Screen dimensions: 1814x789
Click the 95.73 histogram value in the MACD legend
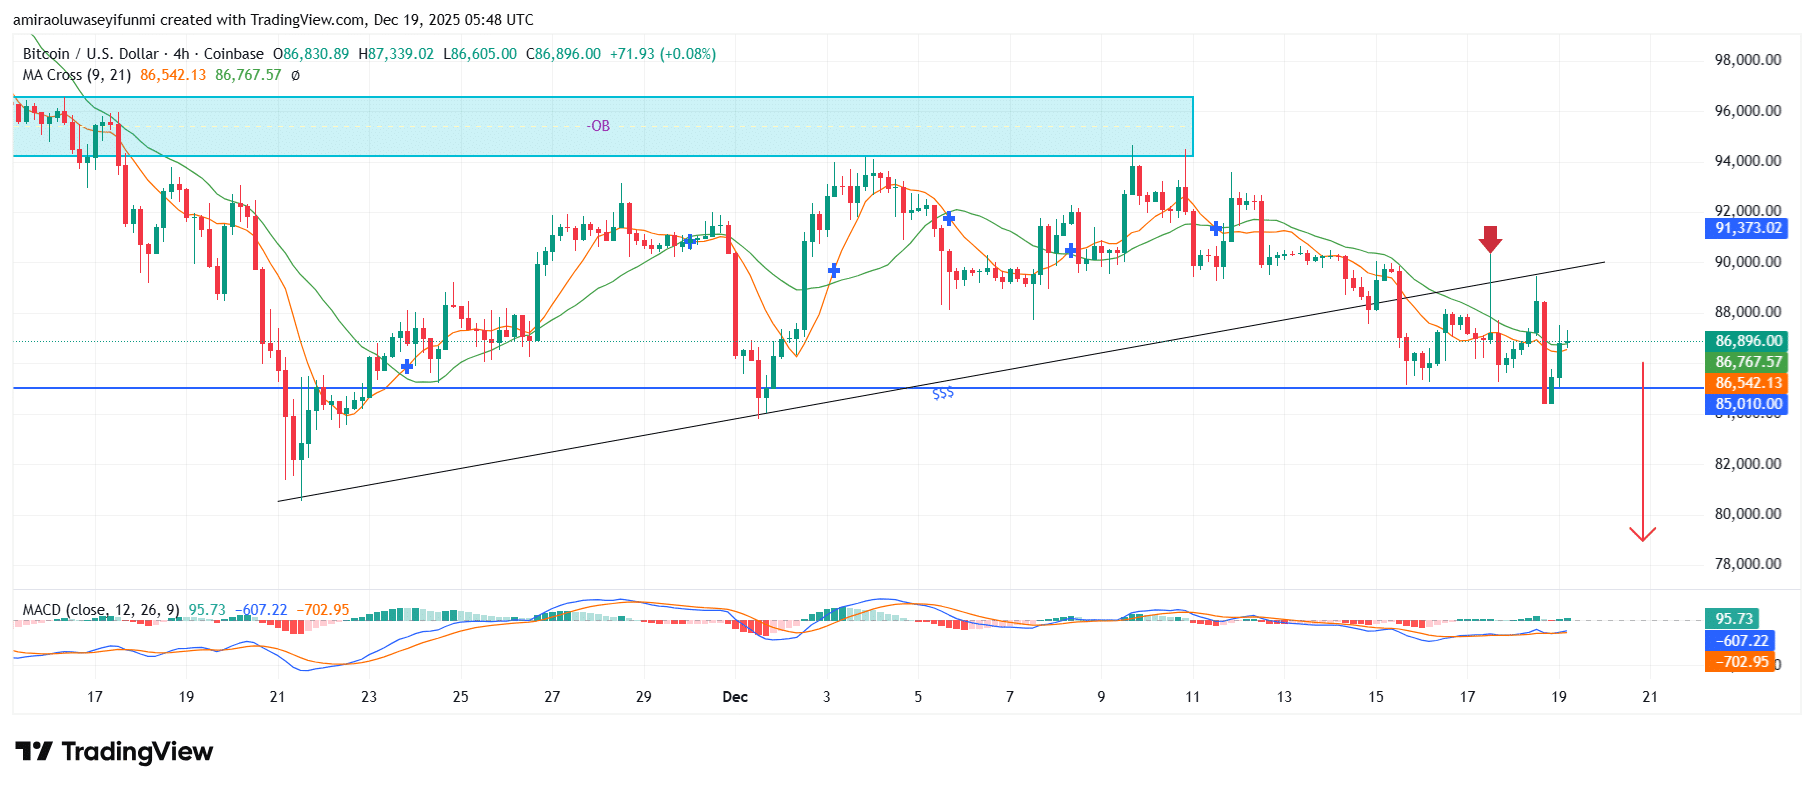coord(207,610)
